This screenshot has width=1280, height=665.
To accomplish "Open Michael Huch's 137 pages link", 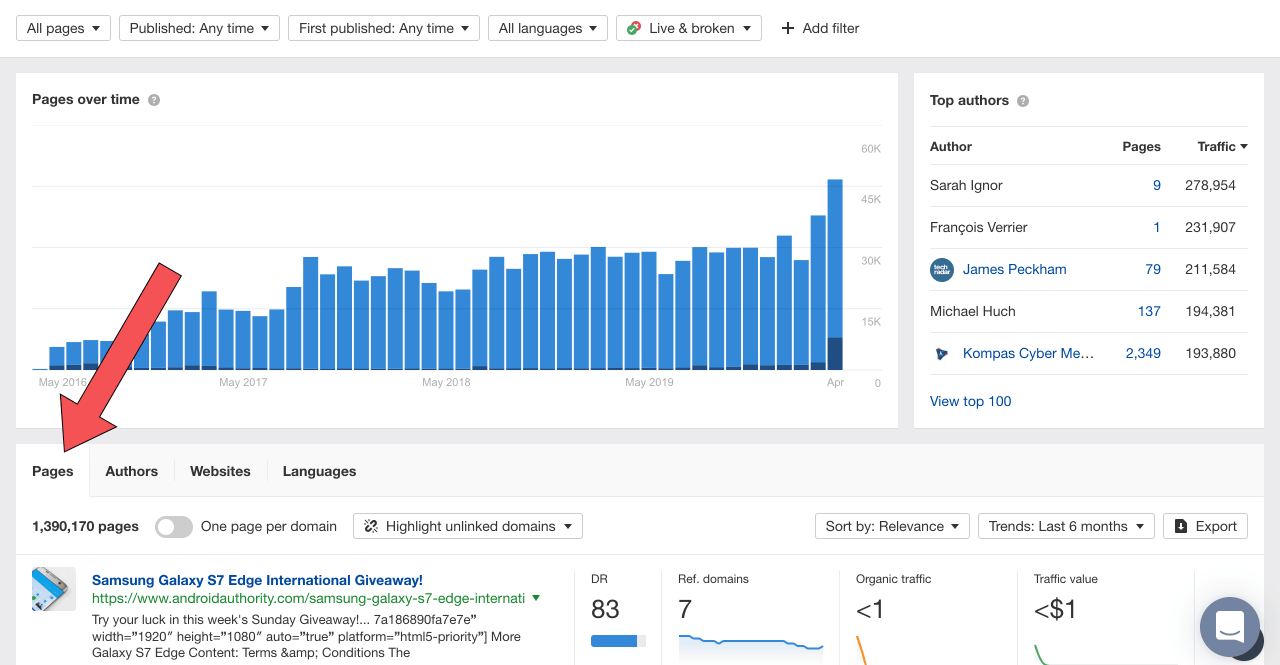I will pyautogui.click(x=1149, y=311).
